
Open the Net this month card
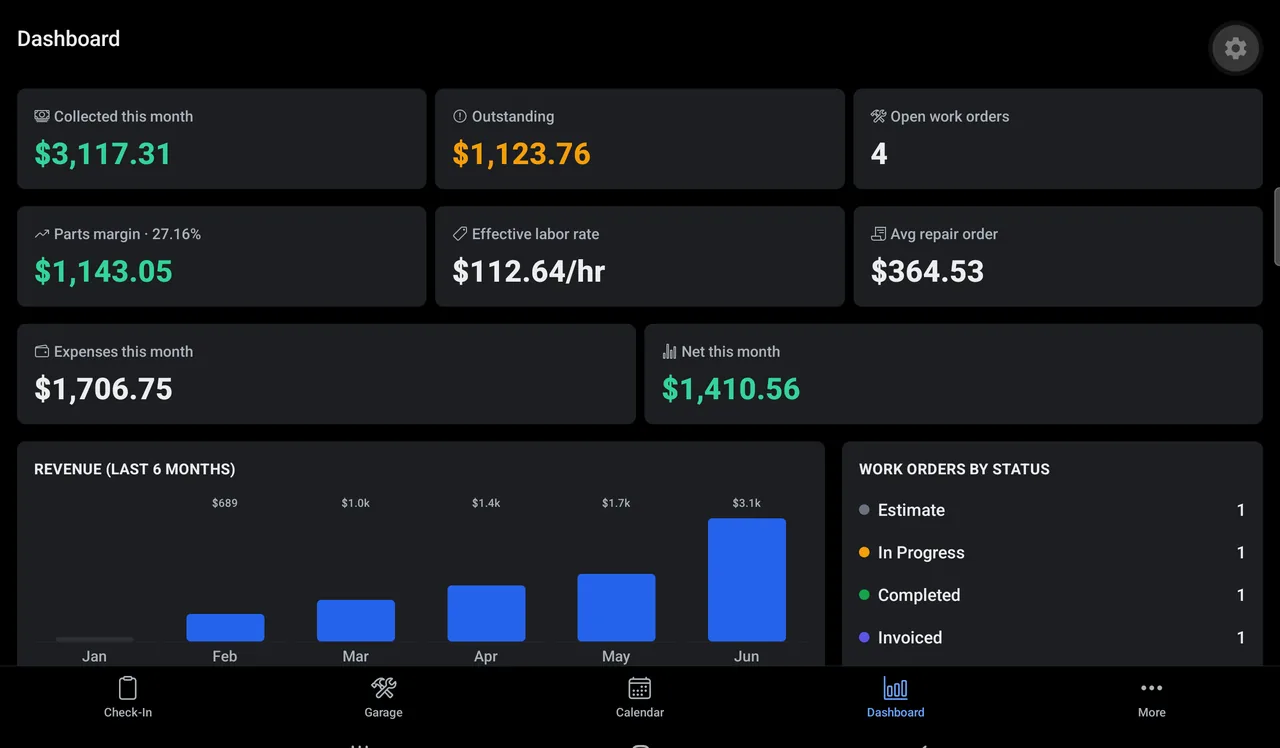[954, 374]
